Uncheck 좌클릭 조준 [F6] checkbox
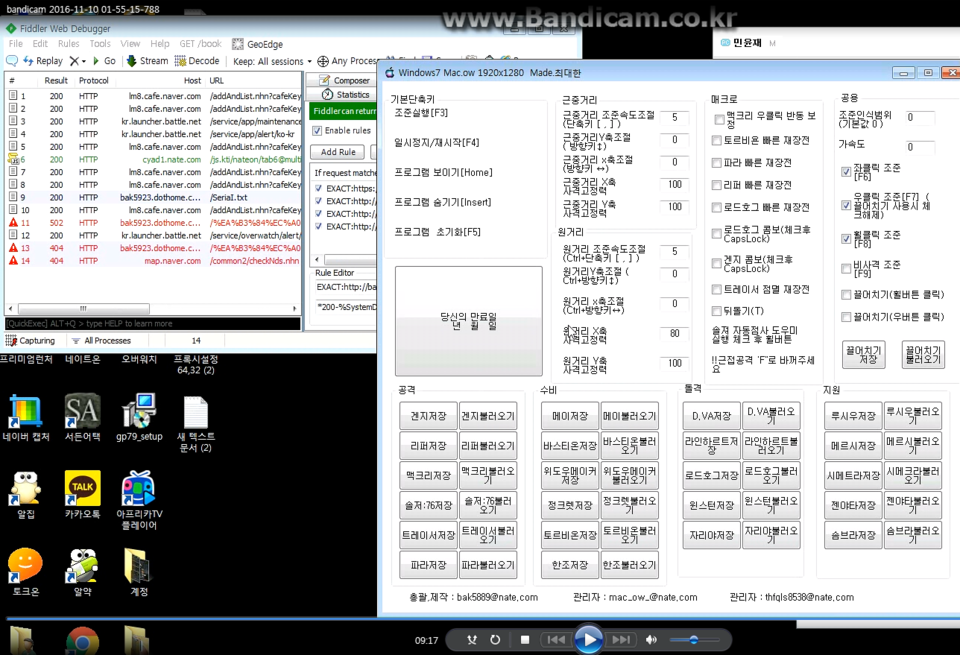The height and width of the screenshot is (655, 960). pos(846,171)
